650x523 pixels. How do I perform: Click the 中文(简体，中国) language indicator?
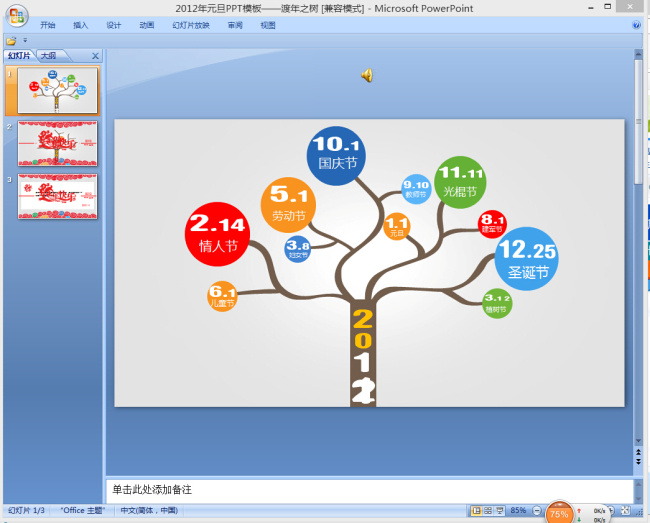click(x=149, y=511)
